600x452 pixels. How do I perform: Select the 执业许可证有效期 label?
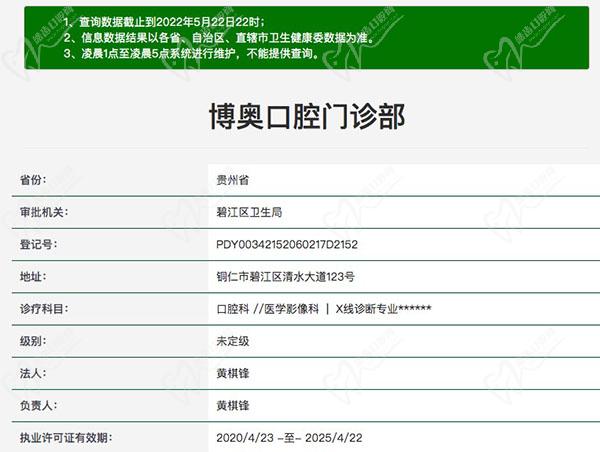tap(66, 437)
